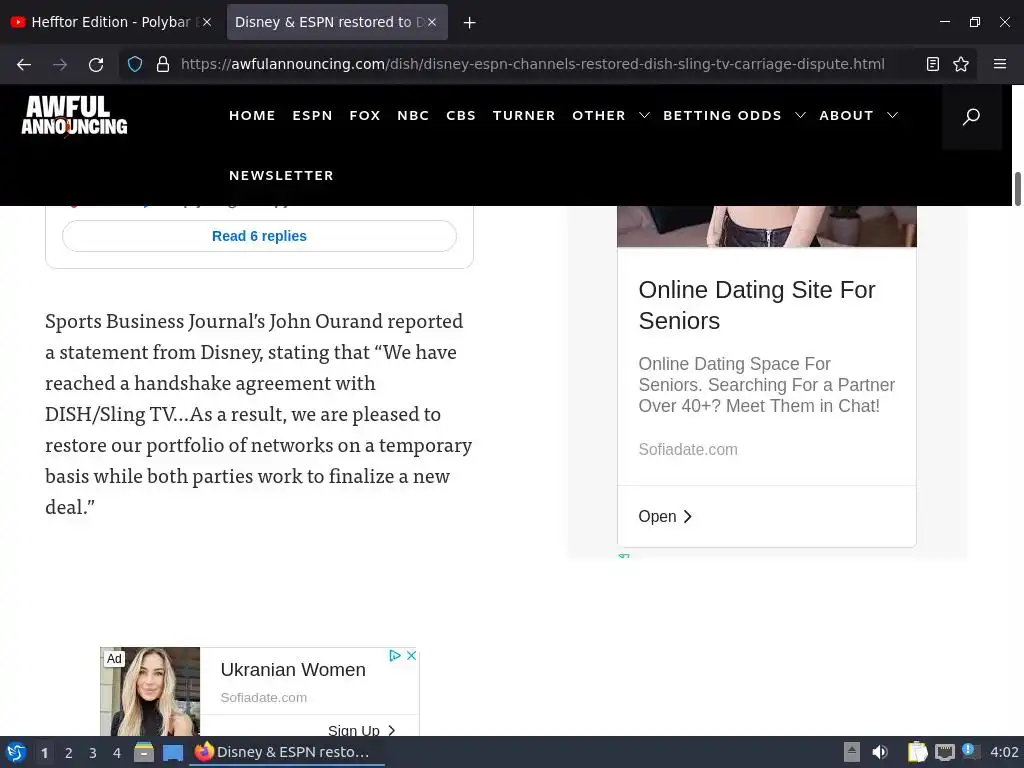Screen dimensions: 1024x768
Task: Open the OTHER menu item
Action: click(599, 116)
